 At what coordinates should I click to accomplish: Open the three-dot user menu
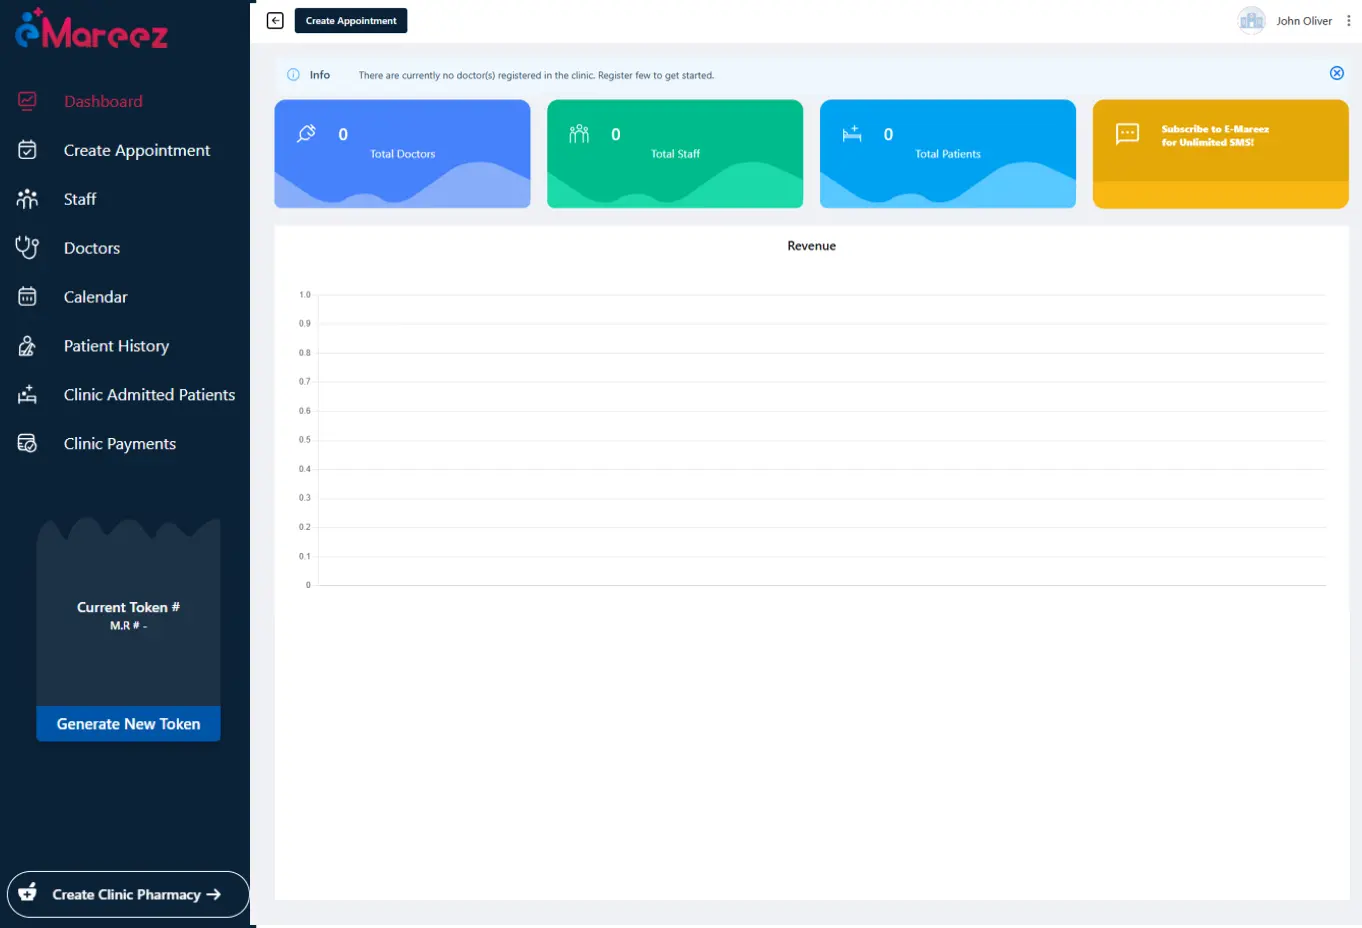(1348, 21)
